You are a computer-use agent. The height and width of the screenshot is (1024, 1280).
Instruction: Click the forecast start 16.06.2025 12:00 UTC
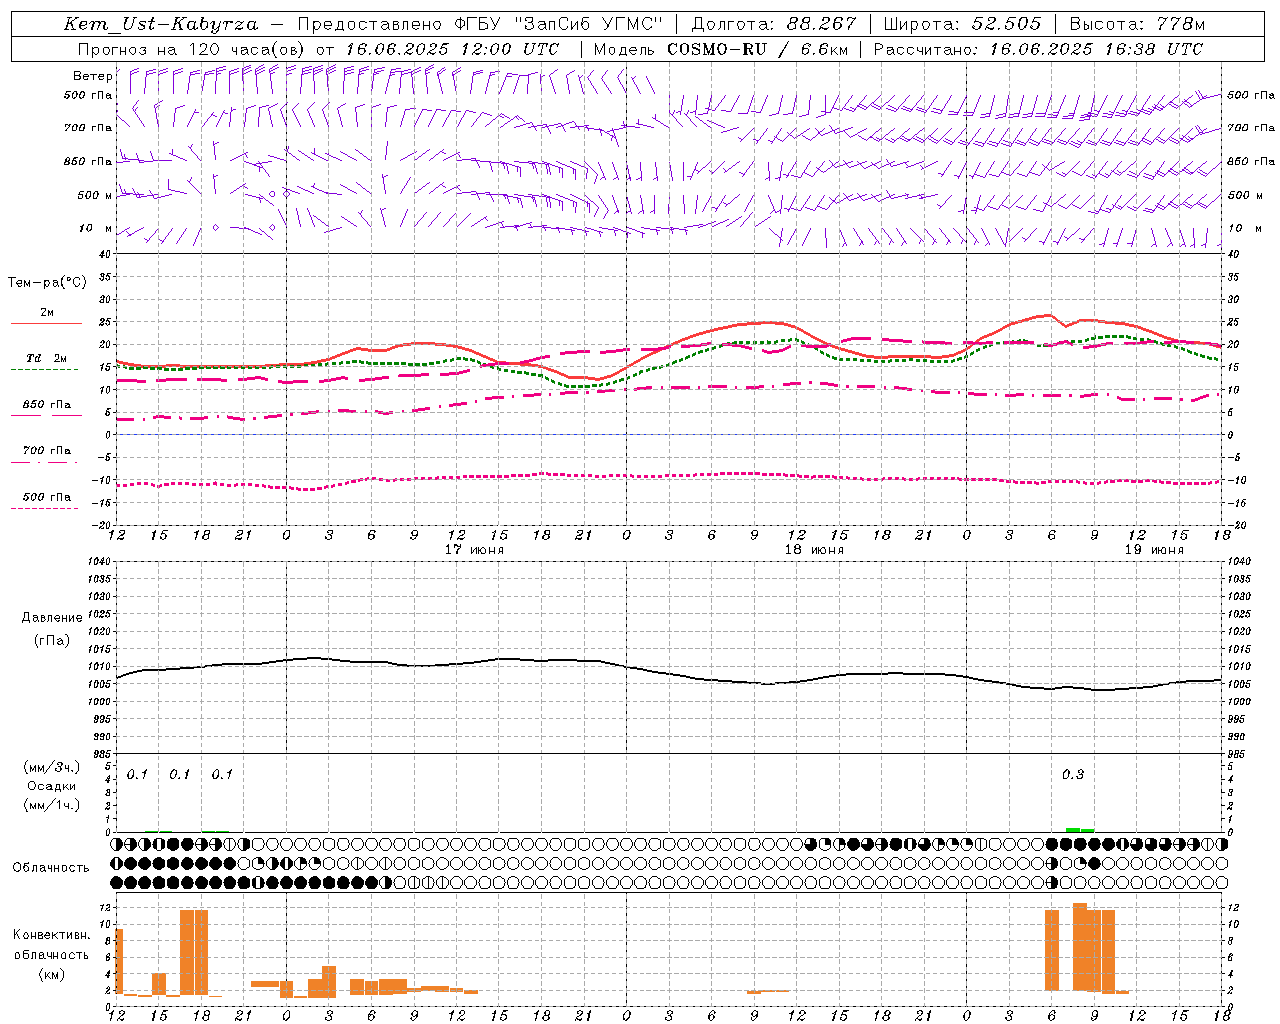point(452,49)
